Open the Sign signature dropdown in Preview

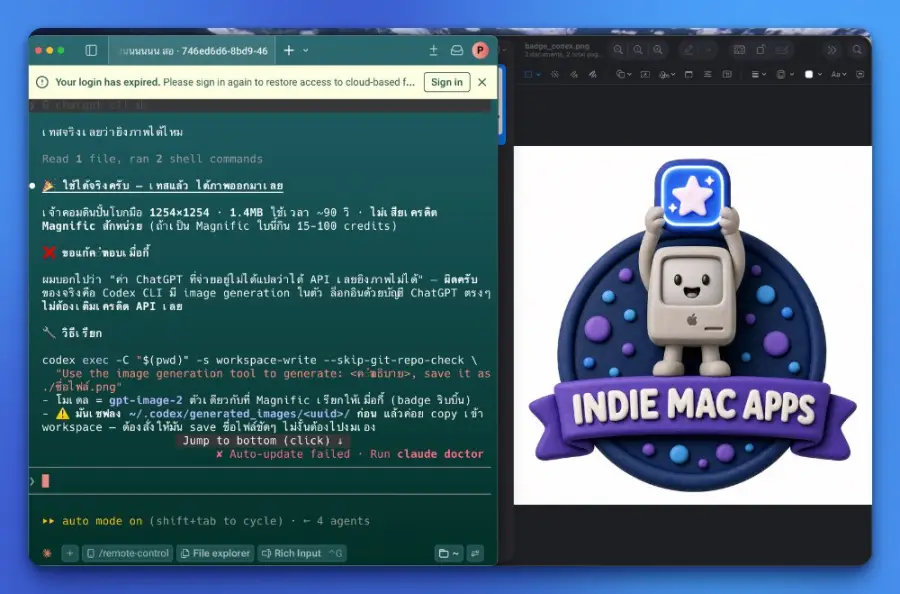coord(667,74)
